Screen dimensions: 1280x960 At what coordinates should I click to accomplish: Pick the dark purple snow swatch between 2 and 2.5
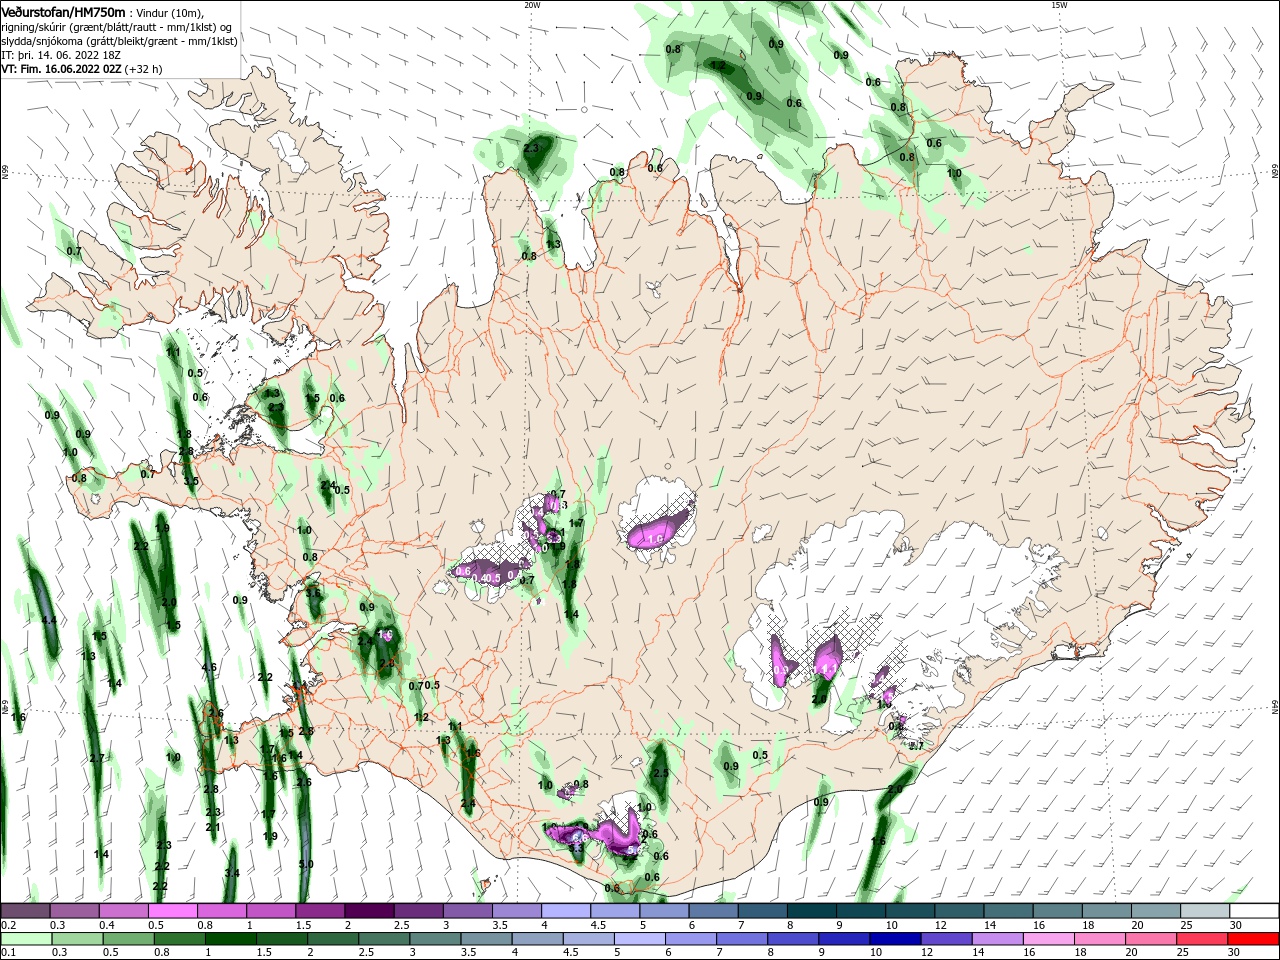pyautogui.click(x=369, y=911)
